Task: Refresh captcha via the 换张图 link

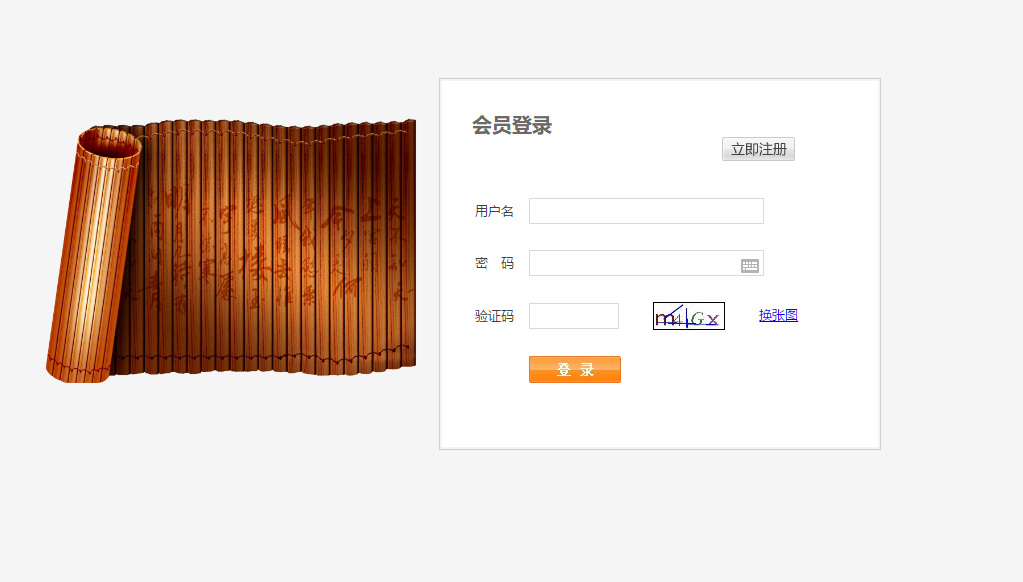Action: (778, 316)
